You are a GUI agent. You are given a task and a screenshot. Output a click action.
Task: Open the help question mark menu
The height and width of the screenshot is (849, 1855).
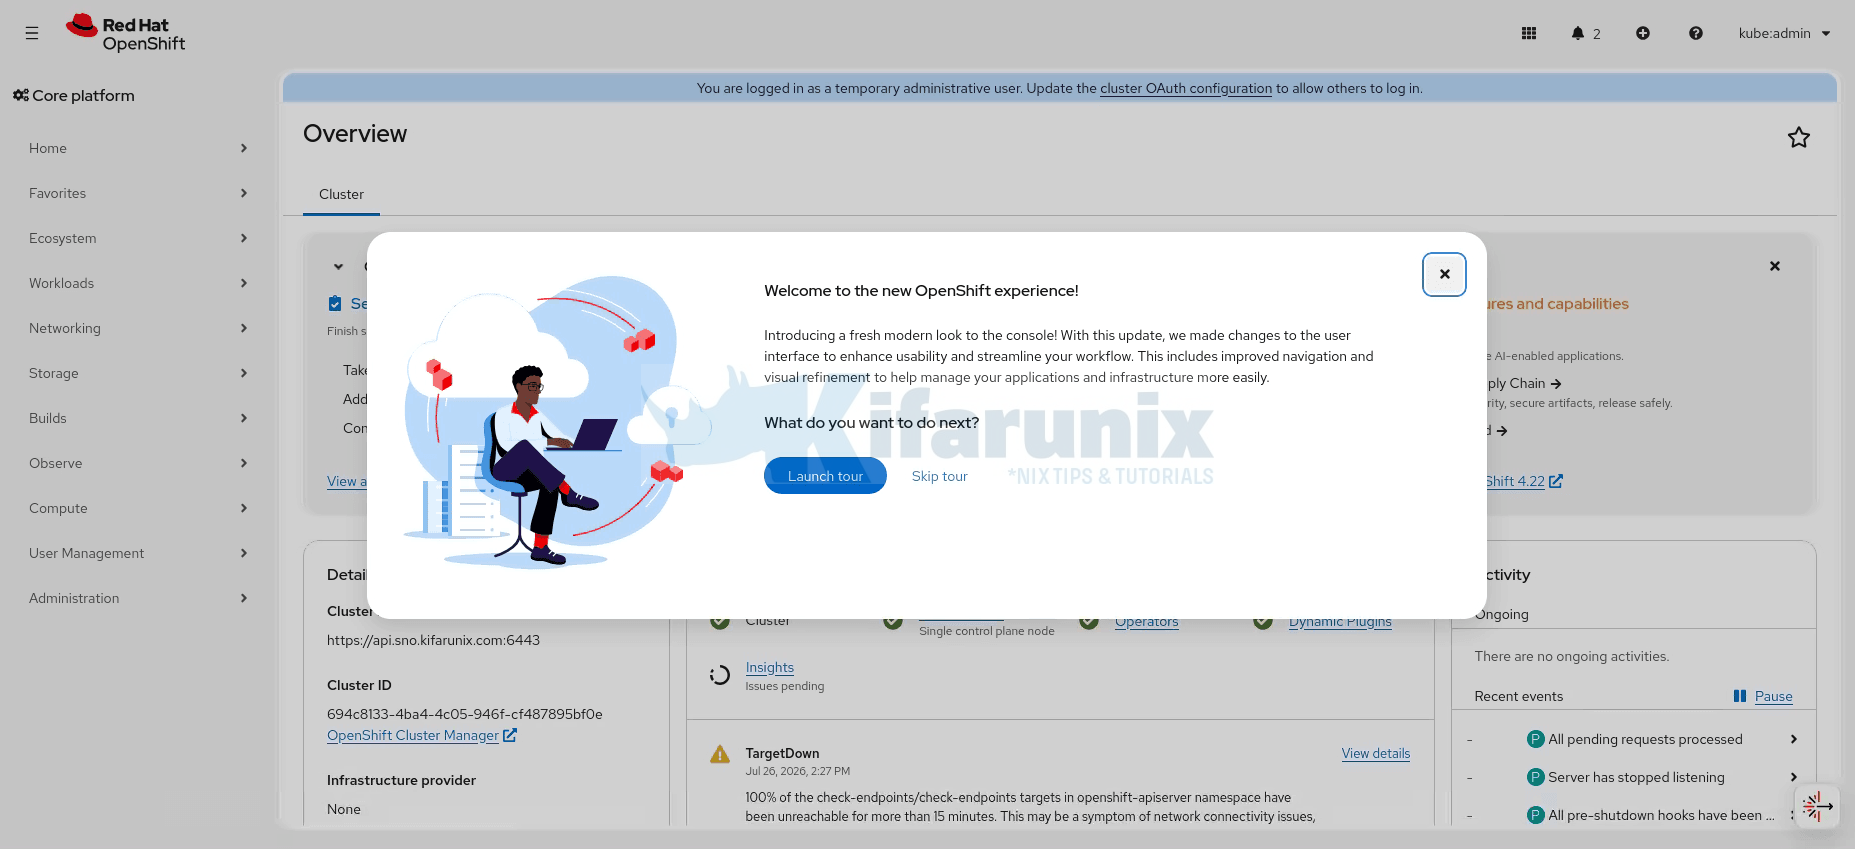click(1696, 33)
